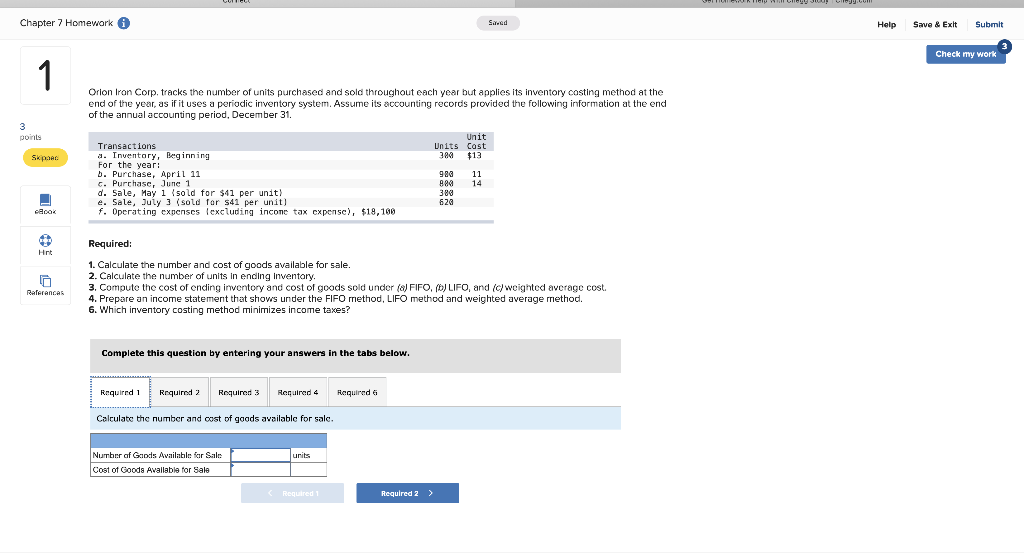Image resolution: width=1024 pixels, height=553 pixels.
Task: Click the 'f. Operating expenses' row
Action: 291,212
